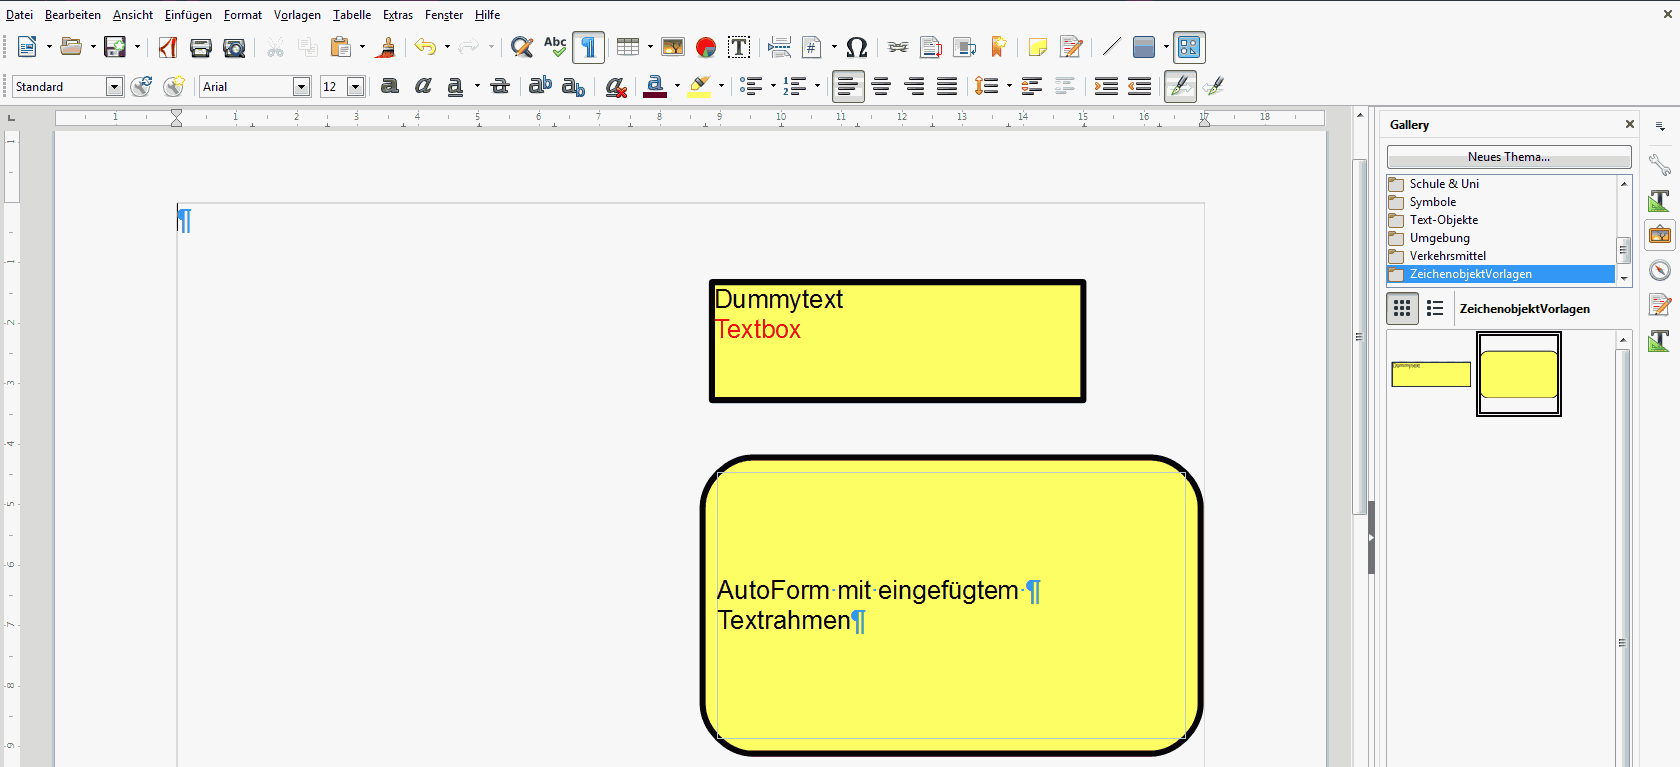1680x767 pixels.
Task: Click the Open folder icon
Action: (71, 47)
